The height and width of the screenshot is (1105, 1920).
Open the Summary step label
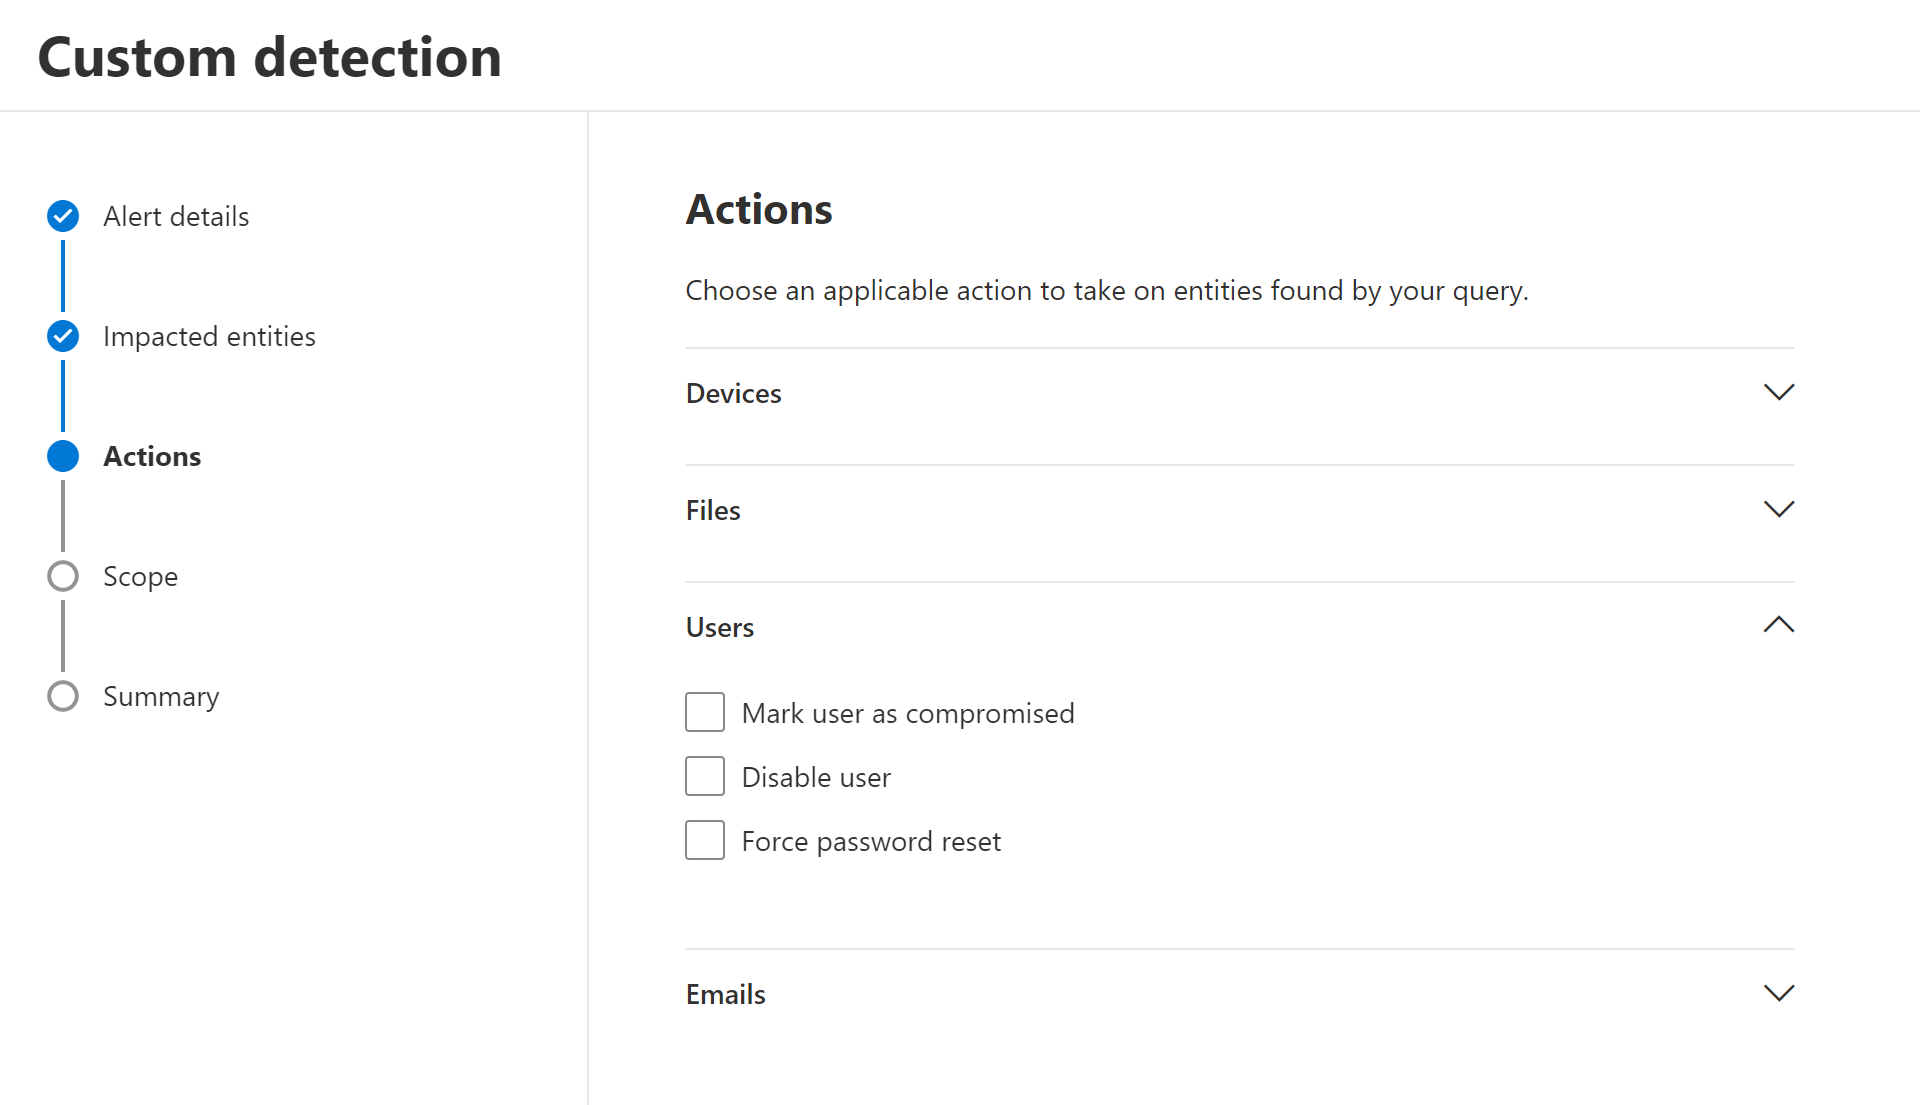coord(161,697)
